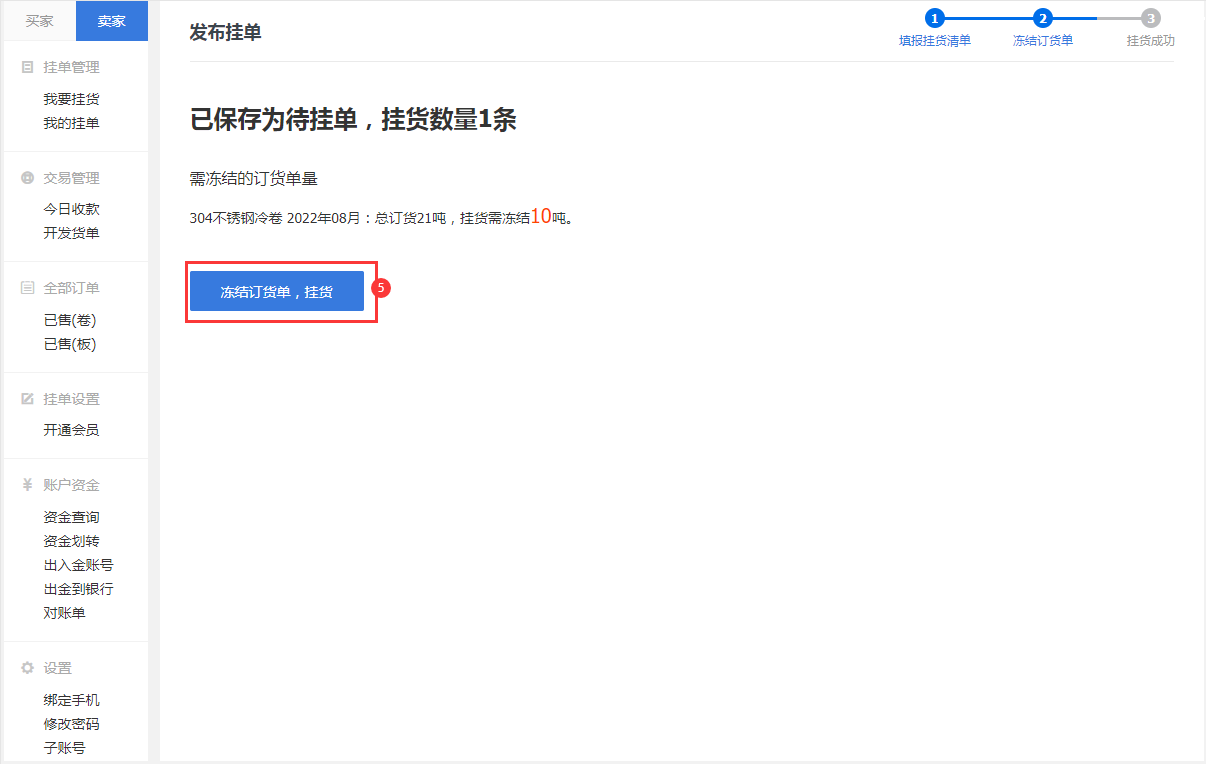The image size is (1206, 764).
Task: Click the 挂单设置 section edit icon
Action: pyautogui.click(x=28, y=399)
